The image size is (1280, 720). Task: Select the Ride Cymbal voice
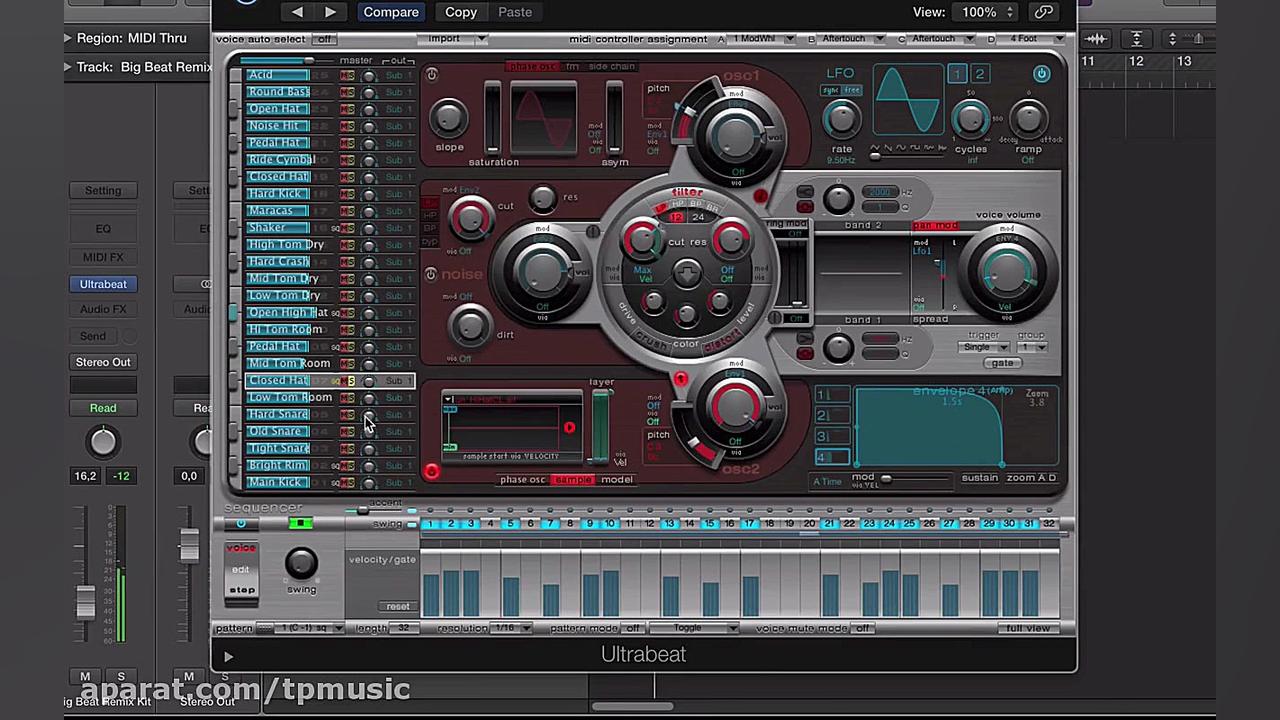(282, 160)
